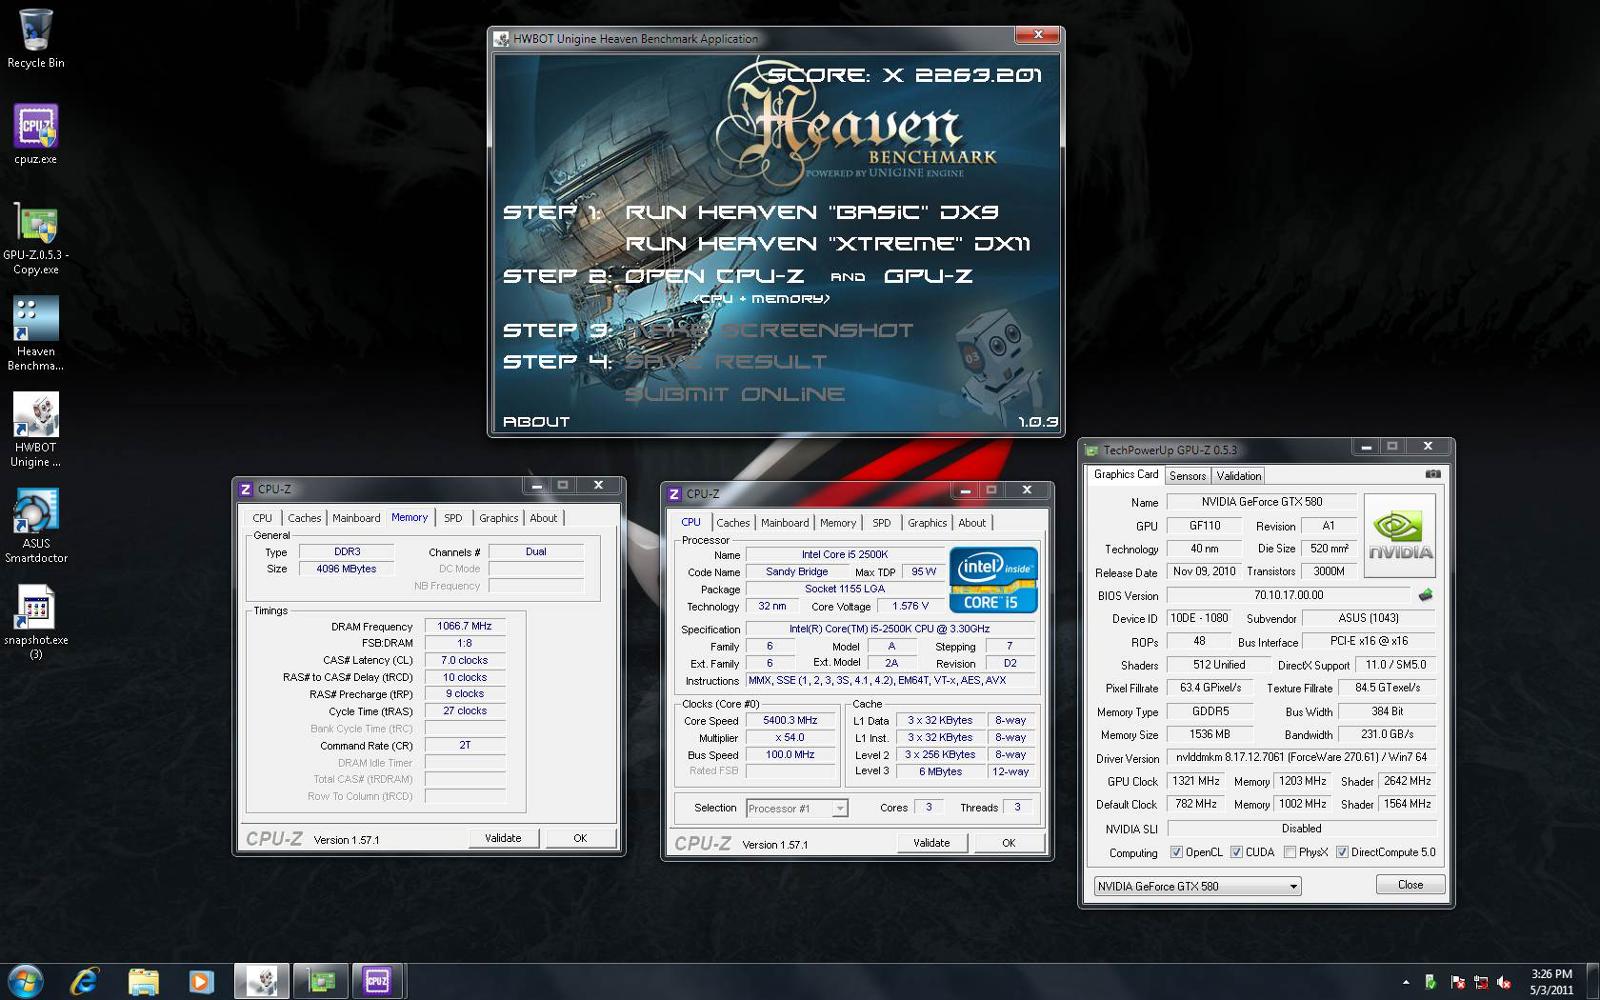Open Windows Media Player on taskbar
This screenshot has width=1600, height=1000.
(200, 982)
